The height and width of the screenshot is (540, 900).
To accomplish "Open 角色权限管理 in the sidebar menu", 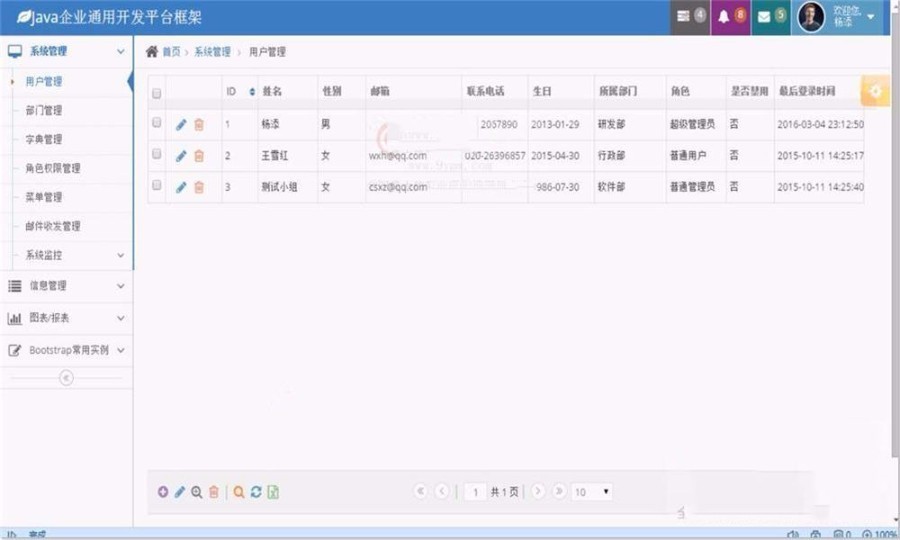I will 53,168.
